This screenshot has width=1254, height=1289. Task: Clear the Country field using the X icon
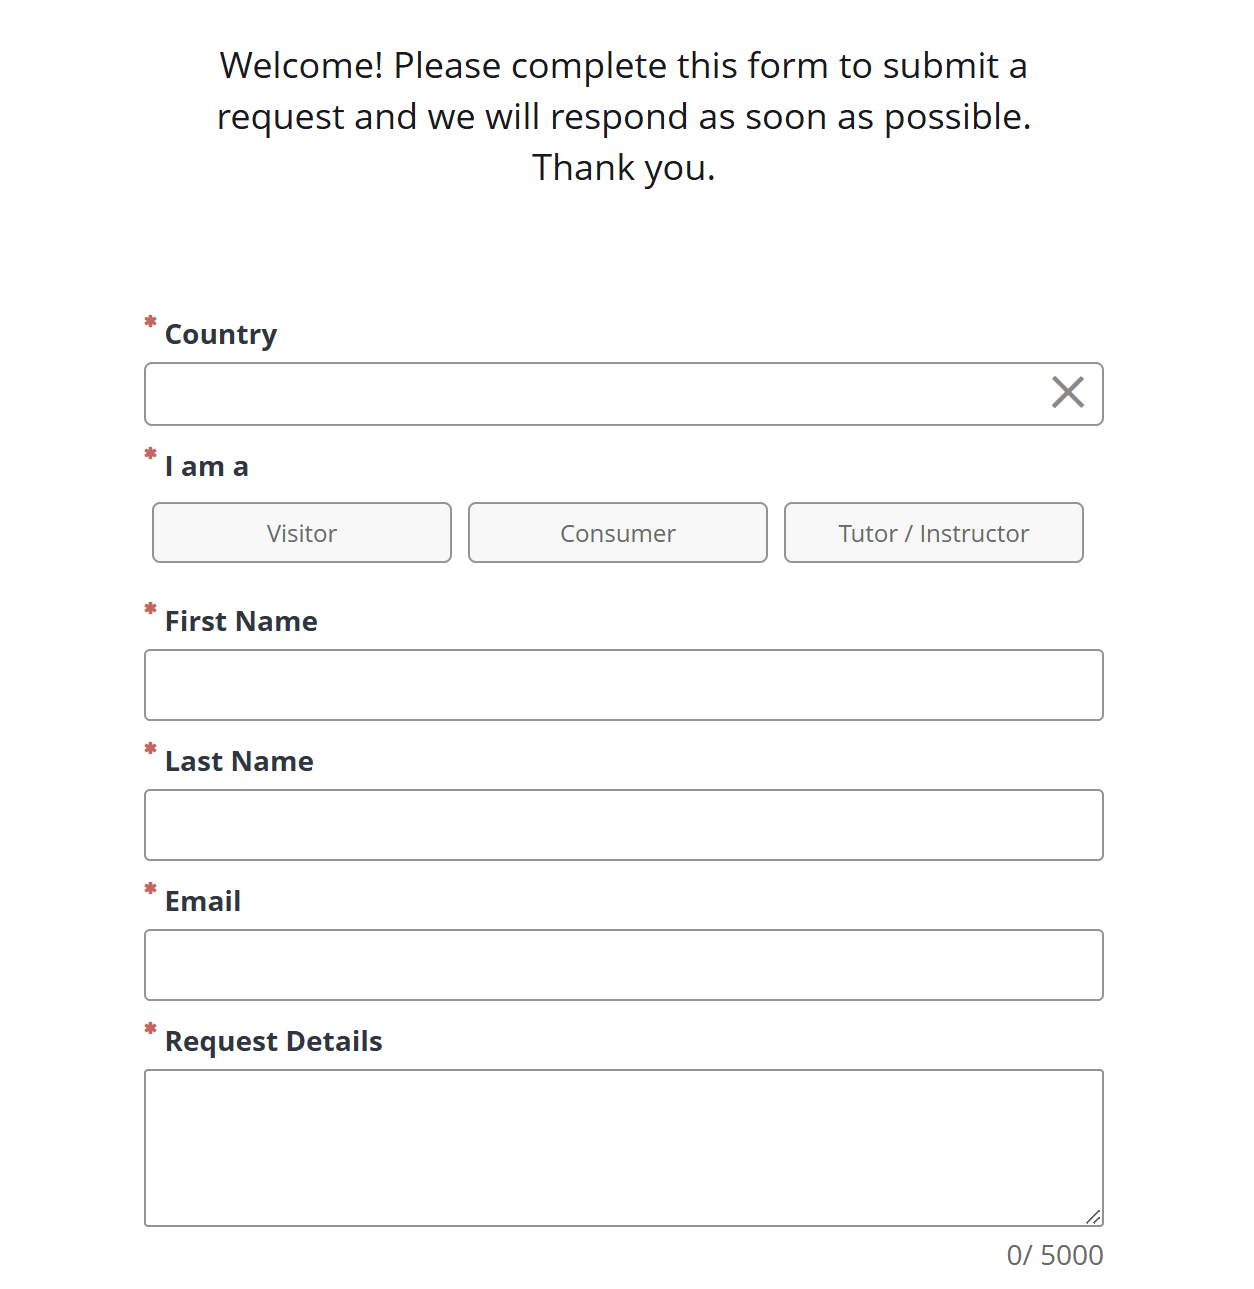coord(1067,393)
